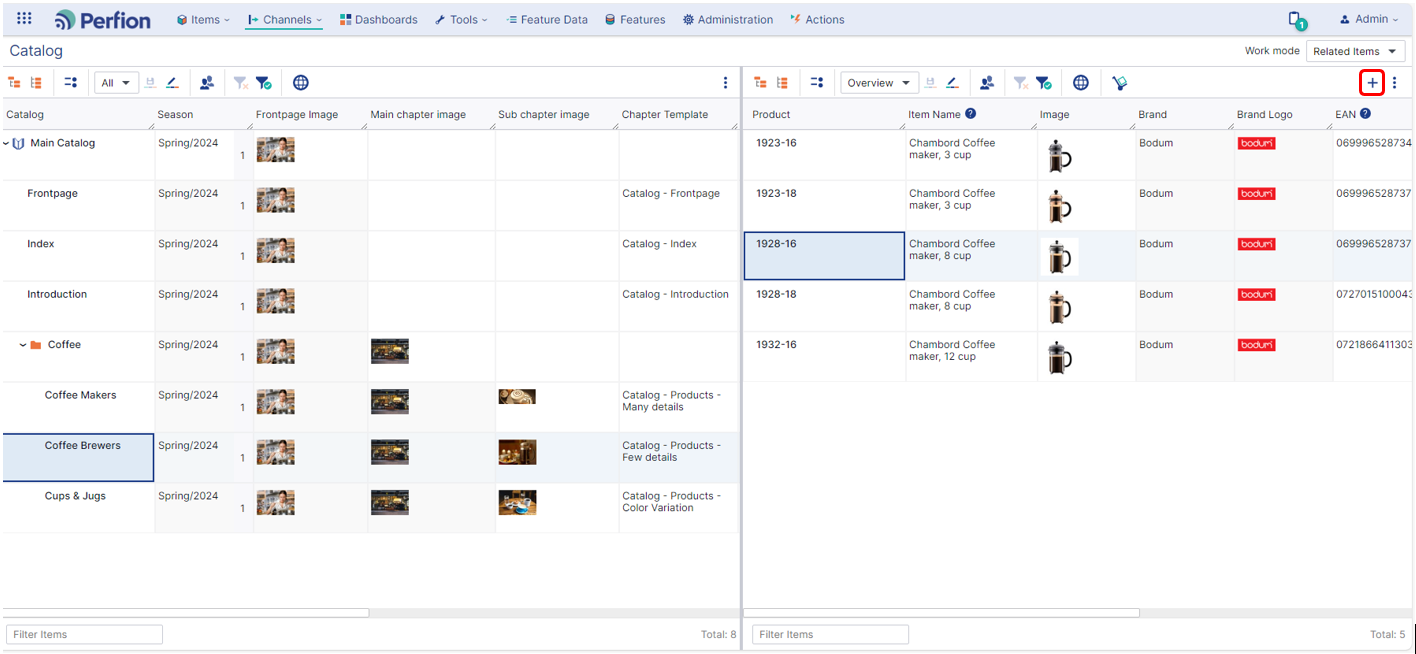Viewport: 1416px width, 654px height.
Task: Open more options kebab in Product pane
Action: pyautogui.click(x=1395, y=83)
